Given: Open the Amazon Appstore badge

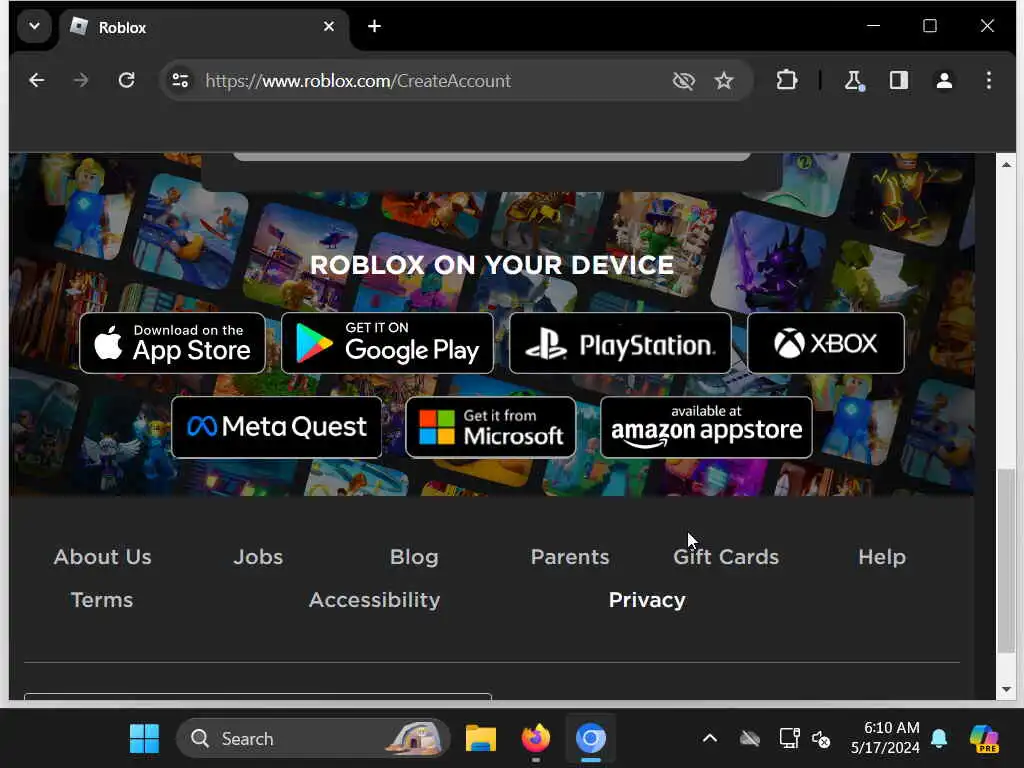Looking at the screenshot, I should (706, 427).
